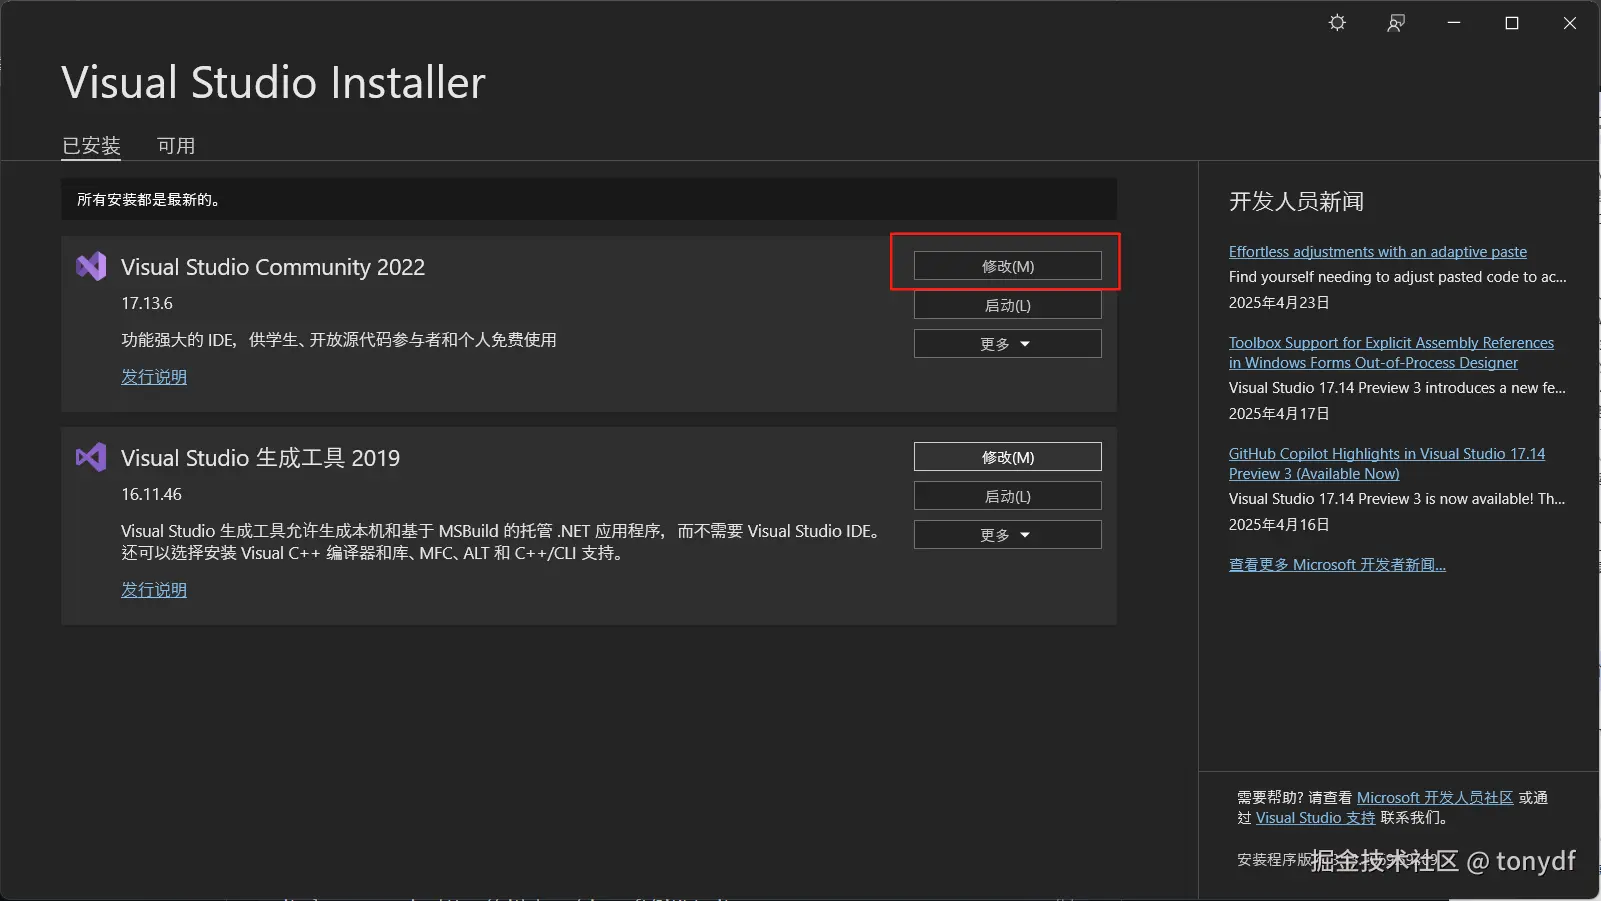The height and width of the screenshot is (901, 1601).
Task: Open 查看更多 Microsoft 开发者新闻 link
Action: (1337, 565)
